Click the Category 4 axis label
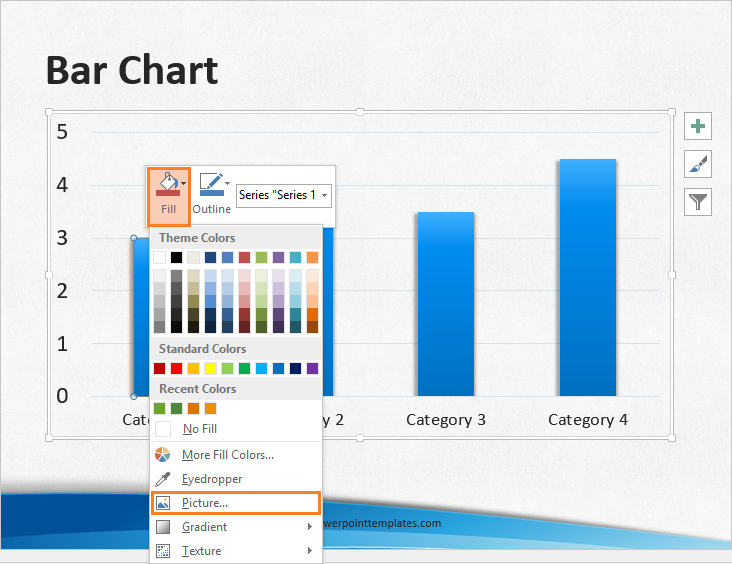The height and width of the screenshot is (564, 732). [588, 420]
